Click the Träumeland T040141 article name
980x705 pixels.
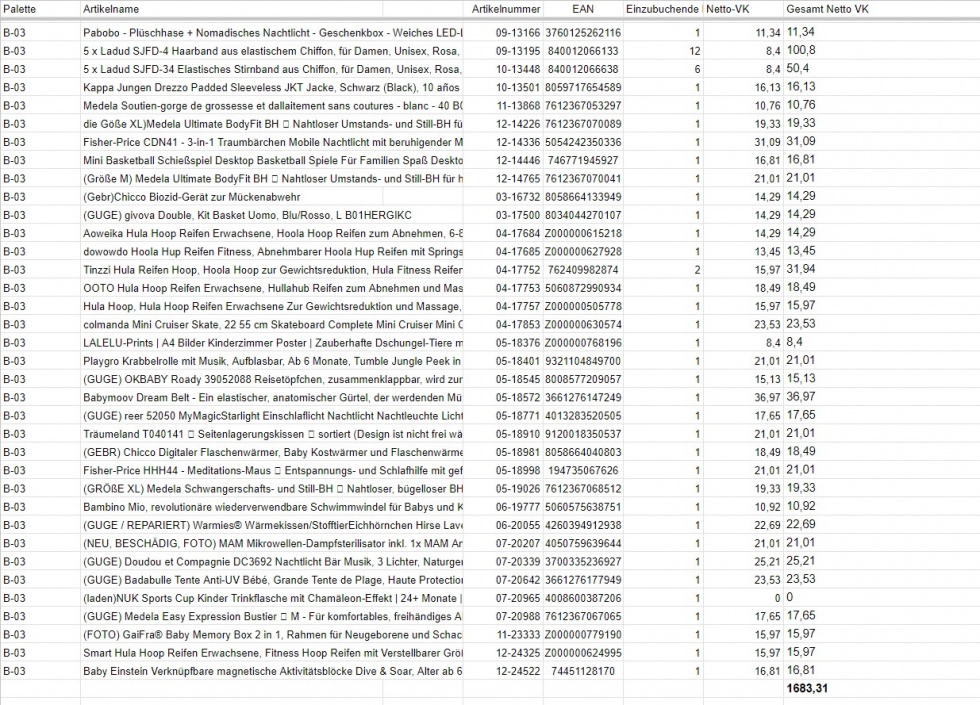(272, 434)
